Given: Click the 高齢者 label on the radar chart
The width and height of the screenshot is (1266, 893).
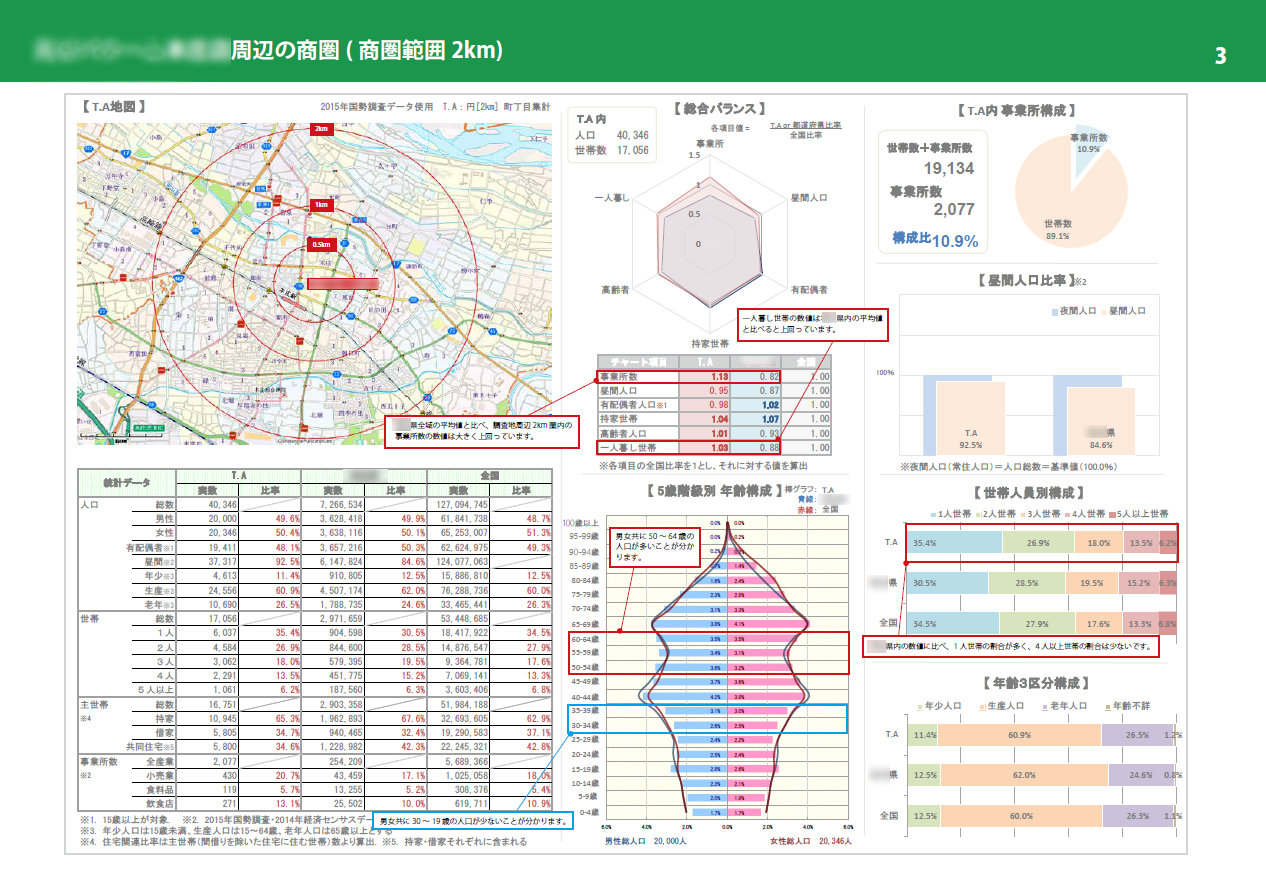Looking at the screenshot, I should pyautogui.click(x=615, y=289).
